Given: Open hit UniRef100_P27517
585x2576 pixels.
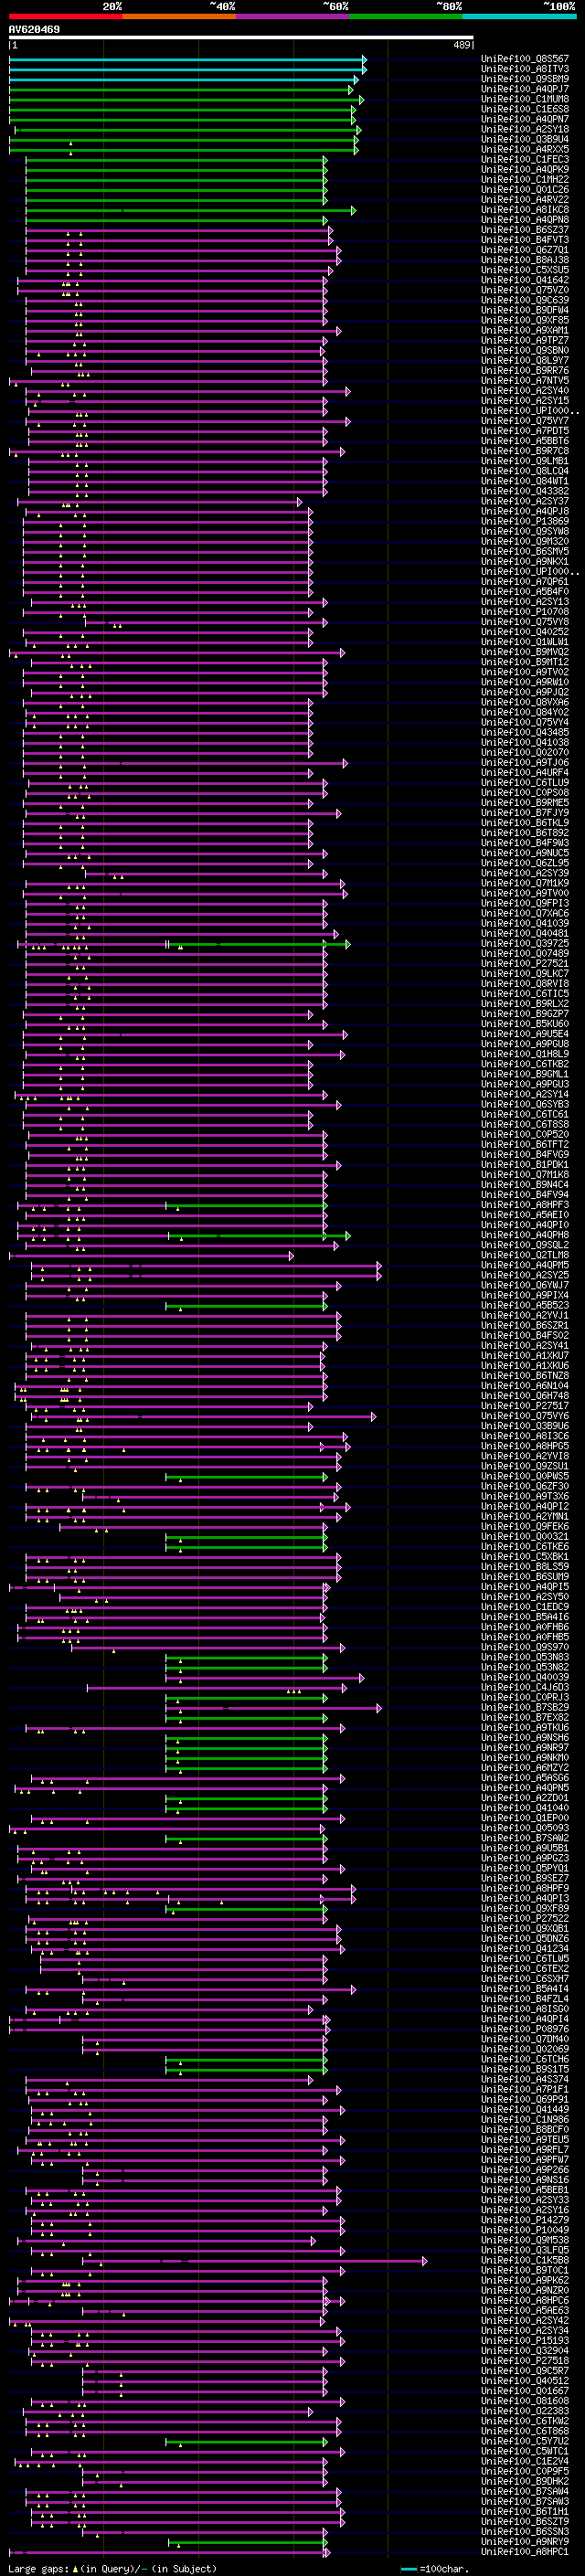Looking at the screenshot, I should point(525,1406).
